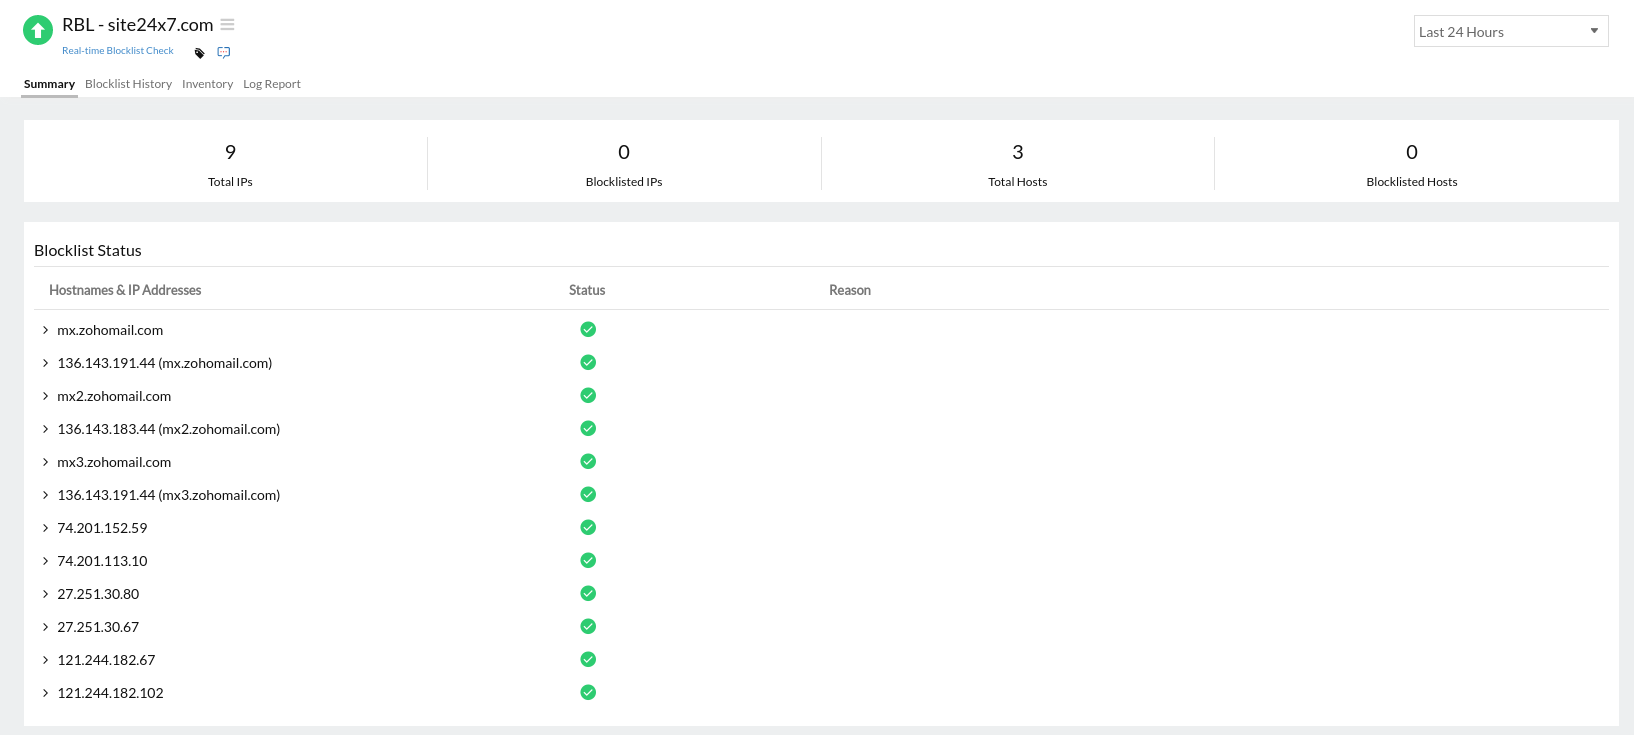Viewport: 1634px width, 735px height.
Task: Go to the Log Report tab
Action: pos(271,84)
